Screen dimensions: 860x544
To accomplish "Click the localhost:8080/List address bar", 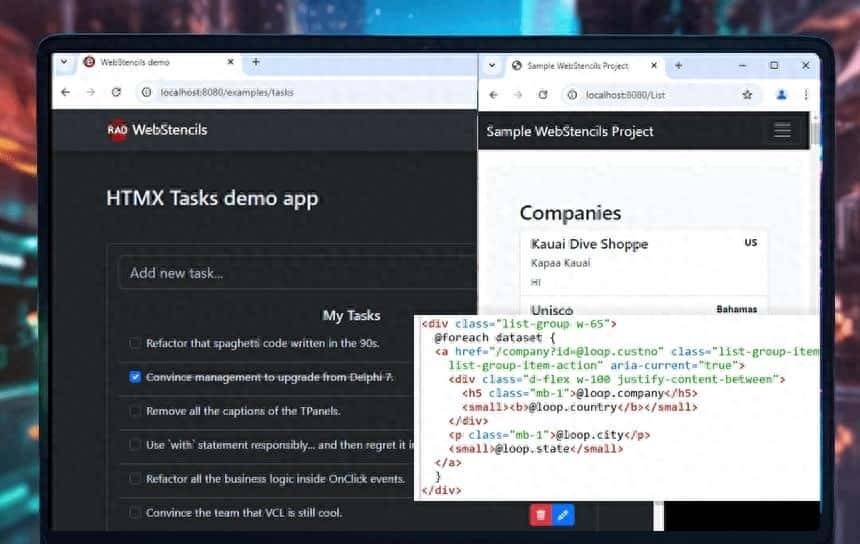I will tap(660, 95).
